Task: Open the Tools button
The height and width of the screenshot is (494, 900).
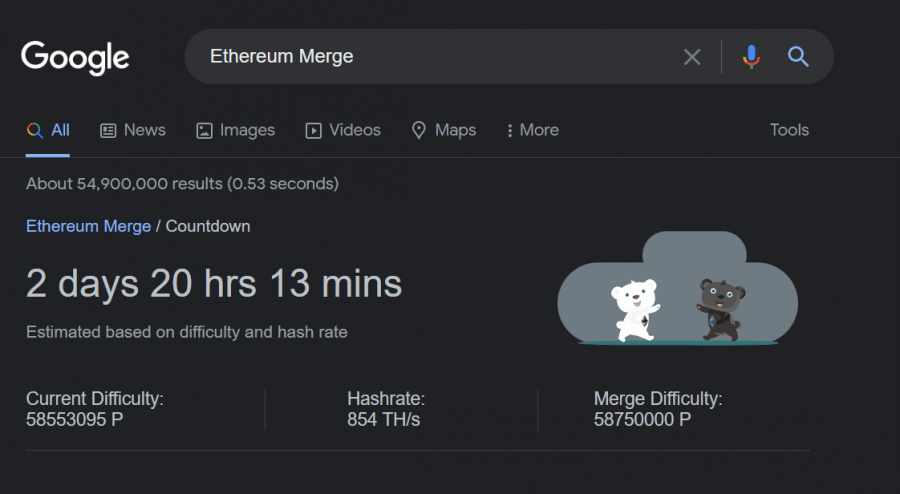Action: pos(789,130)
